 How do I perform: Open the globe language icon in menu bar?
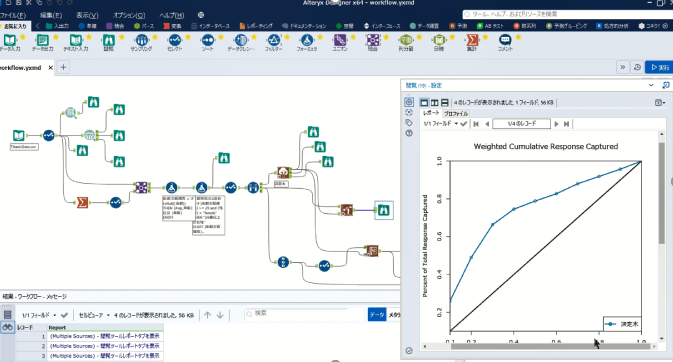pos(201,15)
